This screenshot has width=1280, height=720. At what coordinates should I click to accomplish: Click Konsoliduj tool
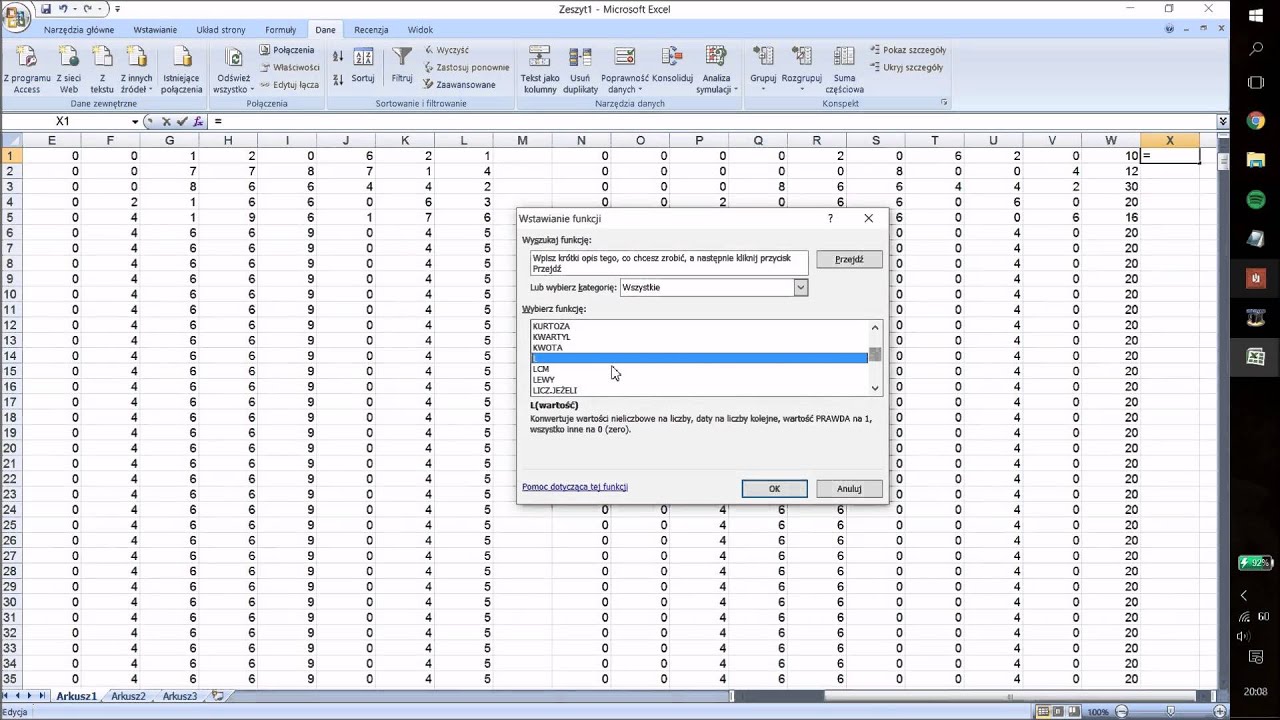[x=673, y=65]
